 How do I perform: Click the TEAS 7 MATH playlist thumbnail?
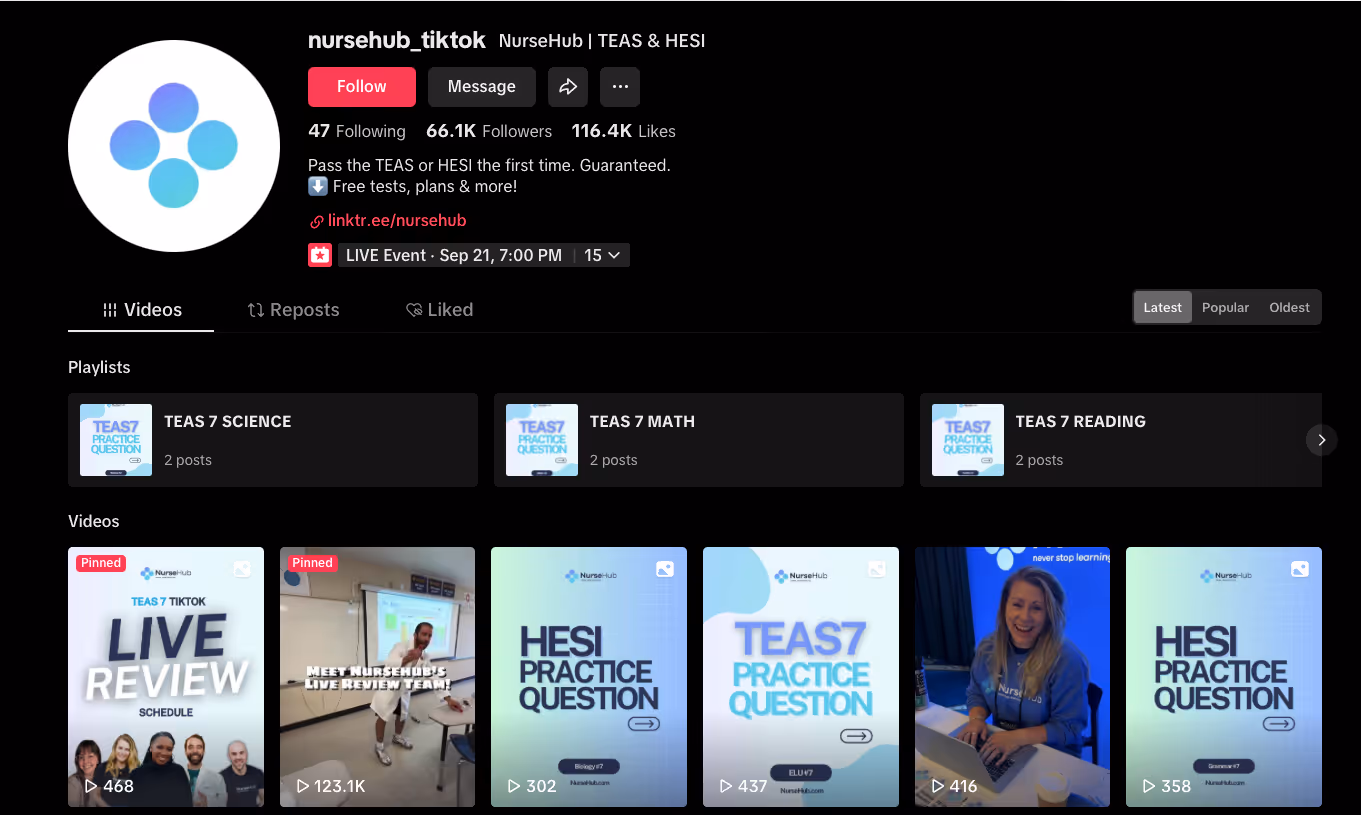pos(542,440)
